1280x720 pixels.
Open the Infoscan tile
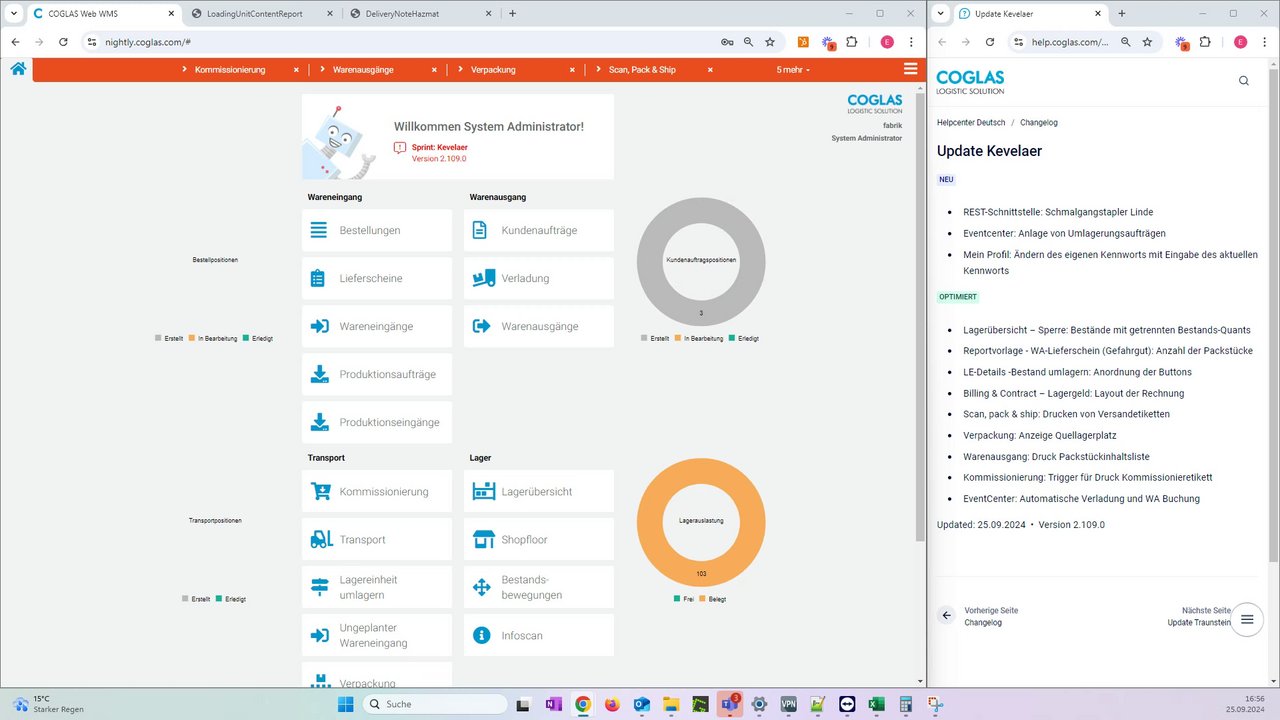point(539,635)
